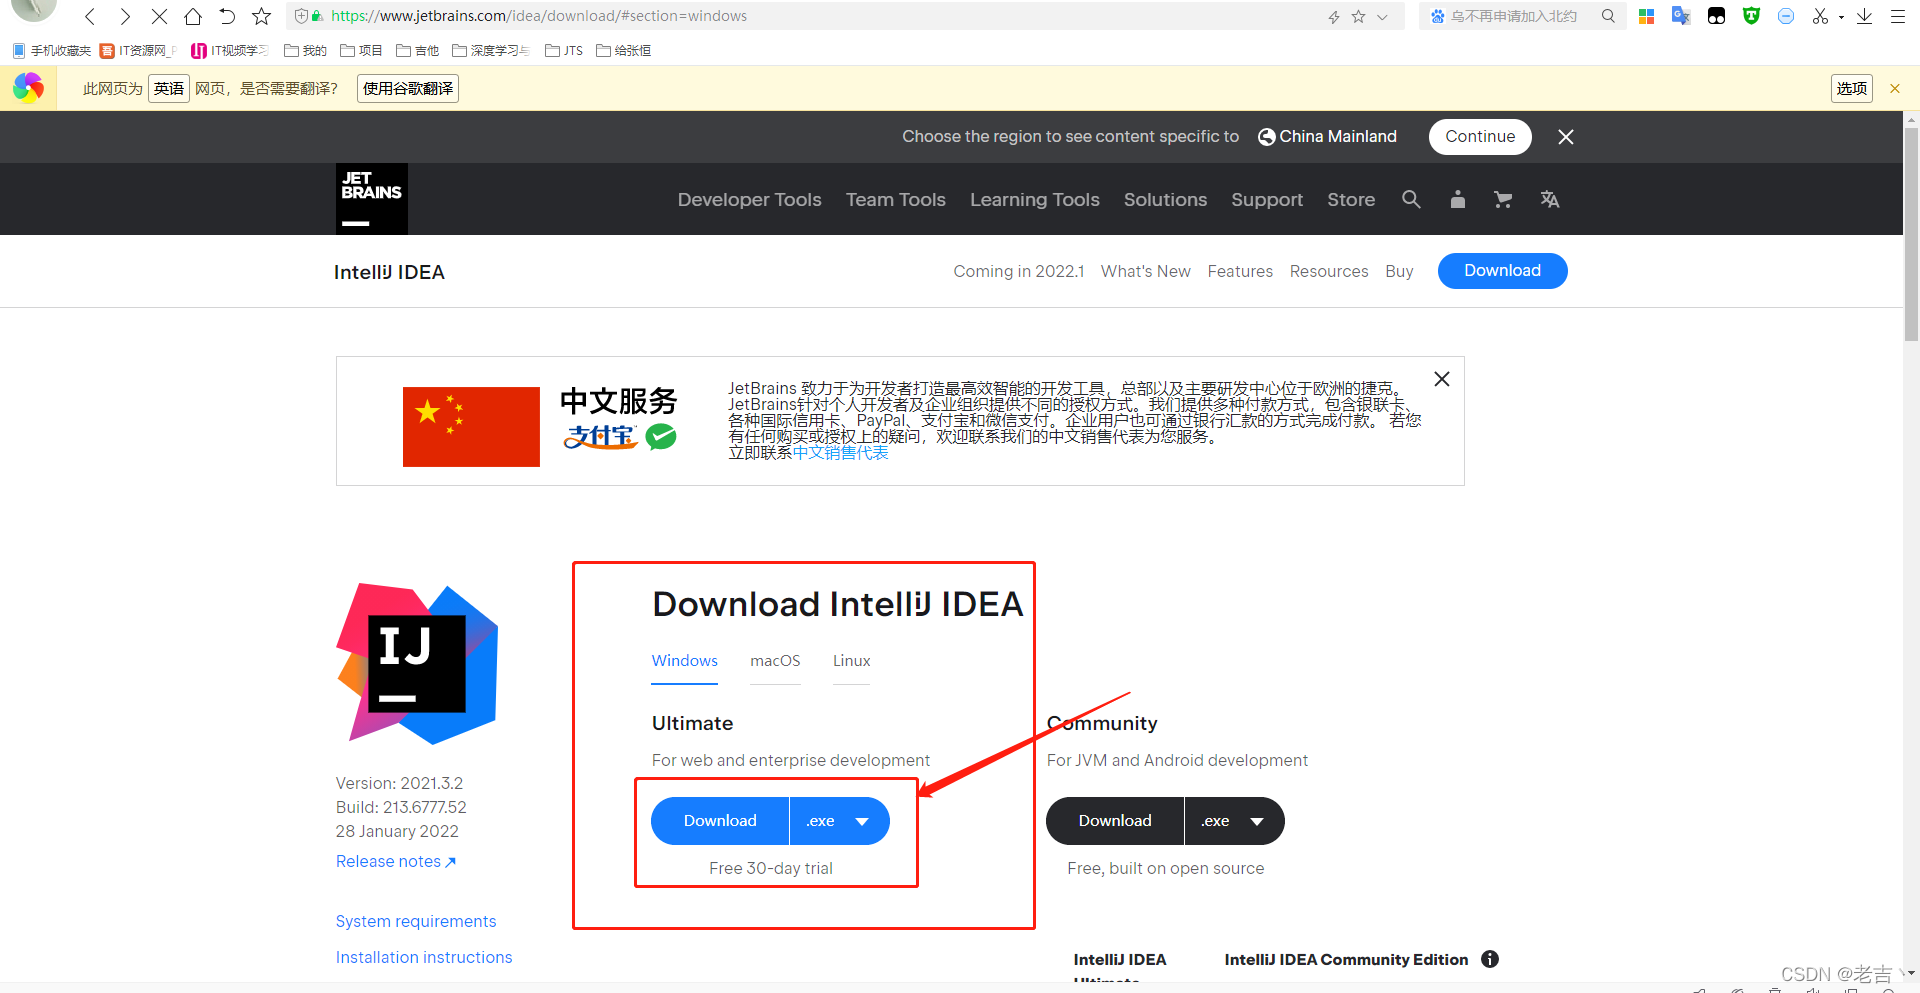Viewport: 1920px width, 993px height.
Task: Click the 英语 language button in translate bar
Action: [169, 88]
